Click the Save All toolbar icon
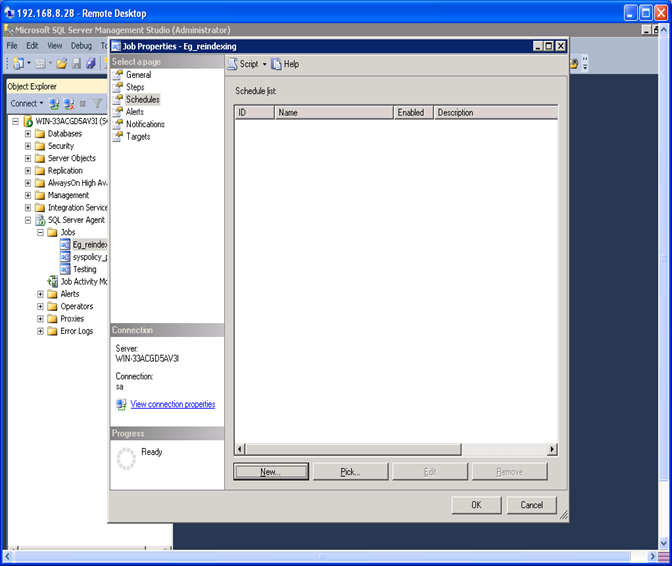This screenshot has width=672, height=566. coord(90,64)
